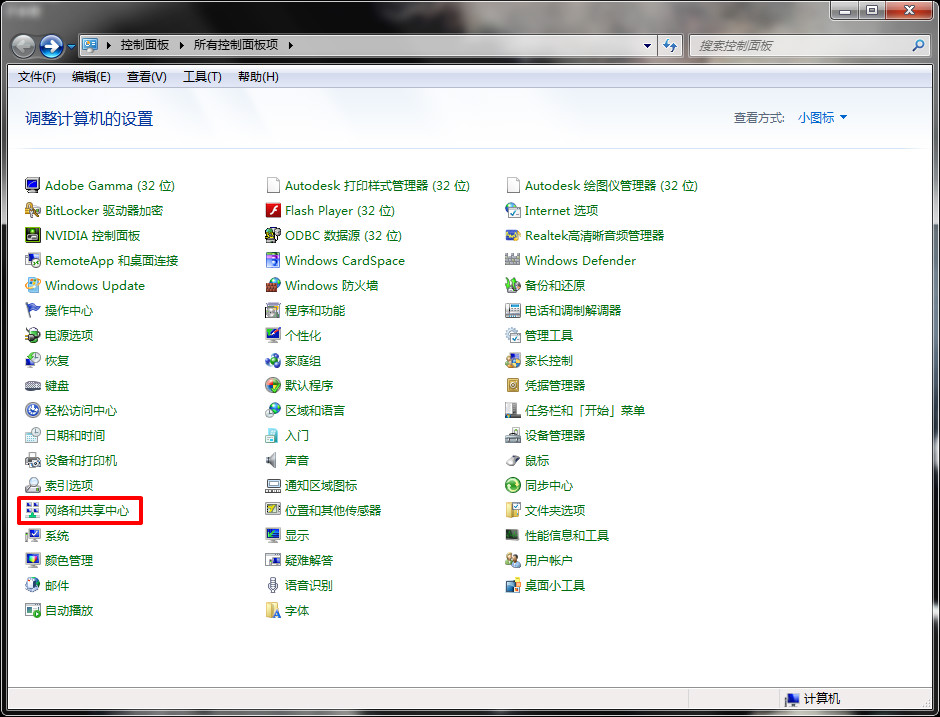Open the 文件夹选项 link
The image size is (940, 717).
(x=555, y=510)
